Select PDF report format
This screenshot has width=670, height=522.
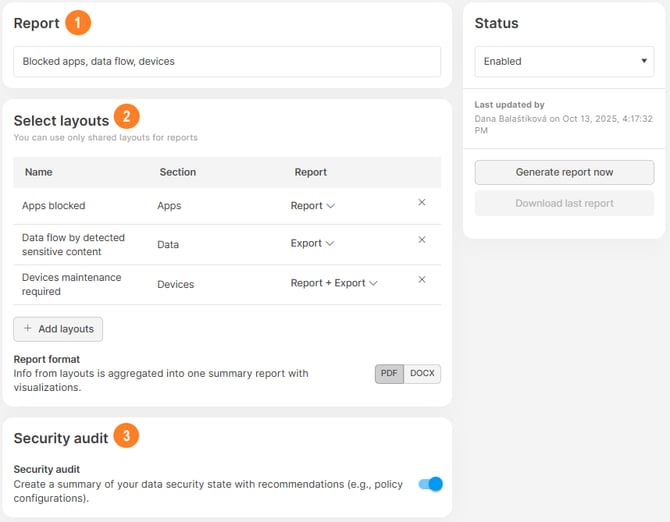(389, 373)
